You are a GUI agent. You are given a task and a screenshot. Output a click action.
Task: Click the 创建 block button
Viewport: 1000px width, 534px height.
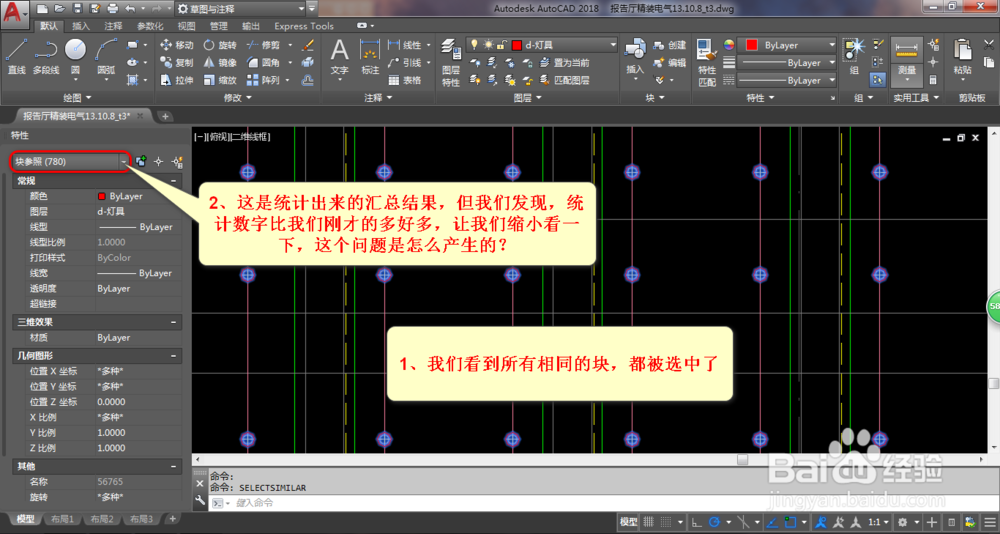tap(670, 45)
